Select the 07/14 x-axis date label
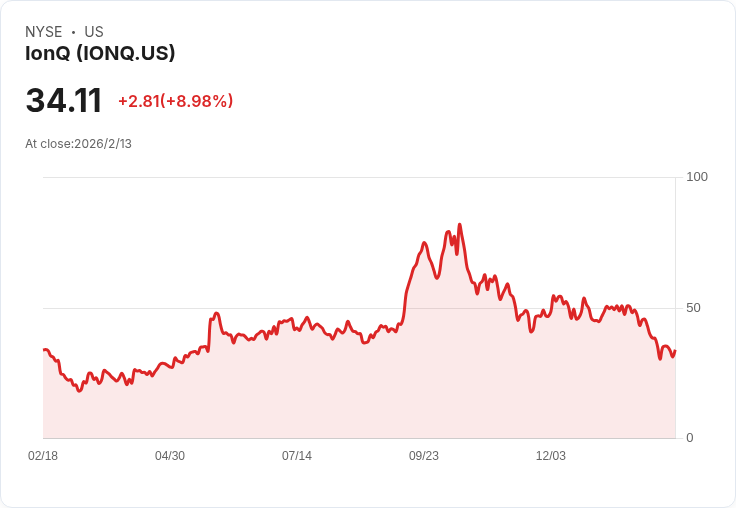Image resolution: width=736 pixels, height=508 pixels. click(297, 456)
